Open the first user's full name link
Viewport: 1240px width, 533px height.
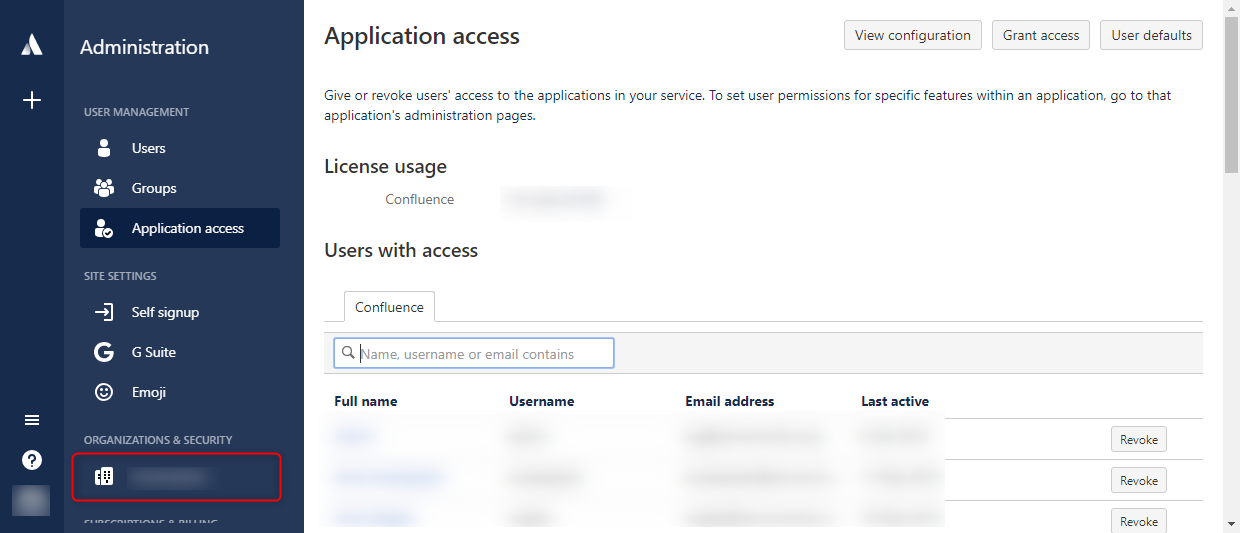pos(354,436)
